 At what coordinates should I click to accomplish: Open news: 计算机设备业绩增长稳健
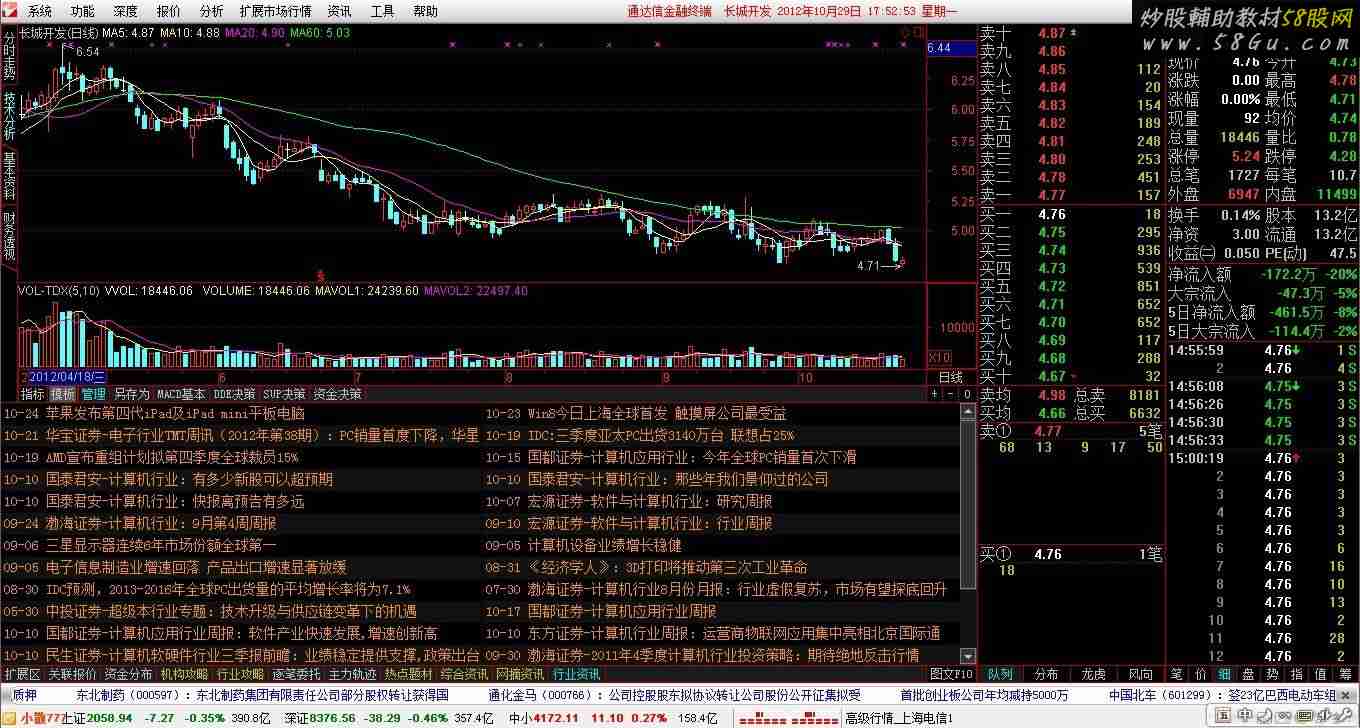[605, 545]
